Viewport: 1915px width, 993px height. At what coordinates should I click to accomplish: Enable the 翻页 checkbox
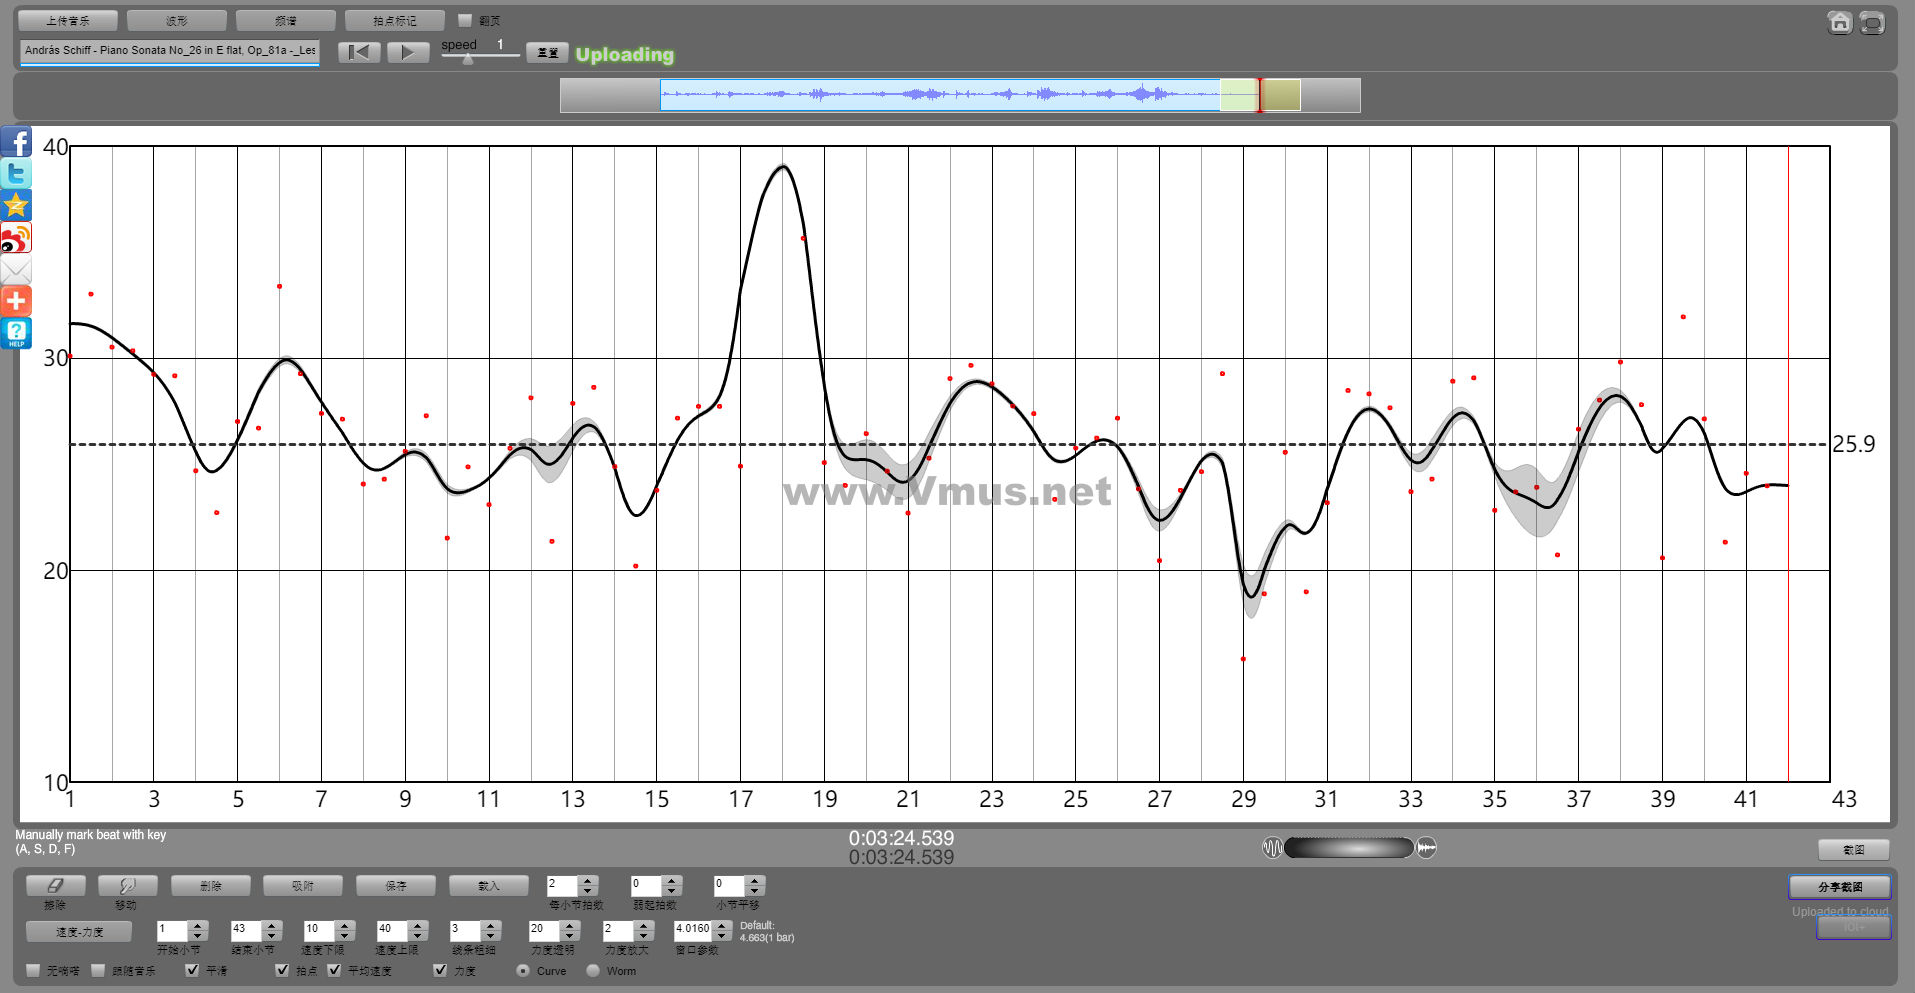pos(465,20)
